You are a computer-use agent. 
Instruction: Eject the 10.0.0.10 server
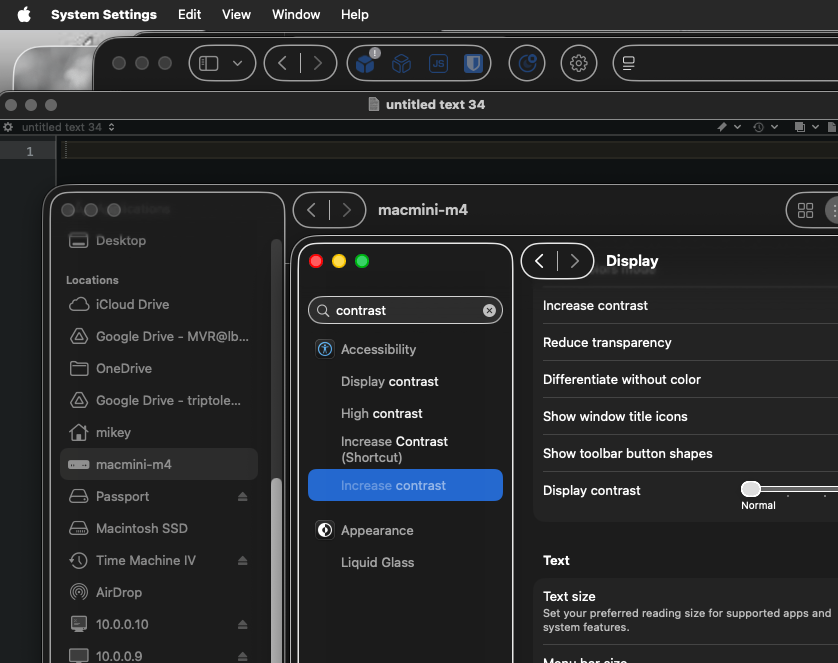pyautogui.click(x=243, y=624)
